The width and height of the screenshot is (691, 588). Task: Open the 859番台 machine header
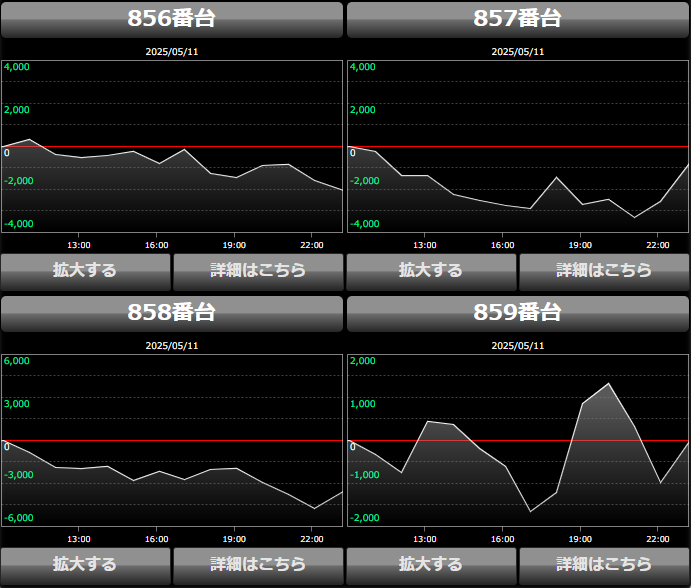[x=518, y=313]
